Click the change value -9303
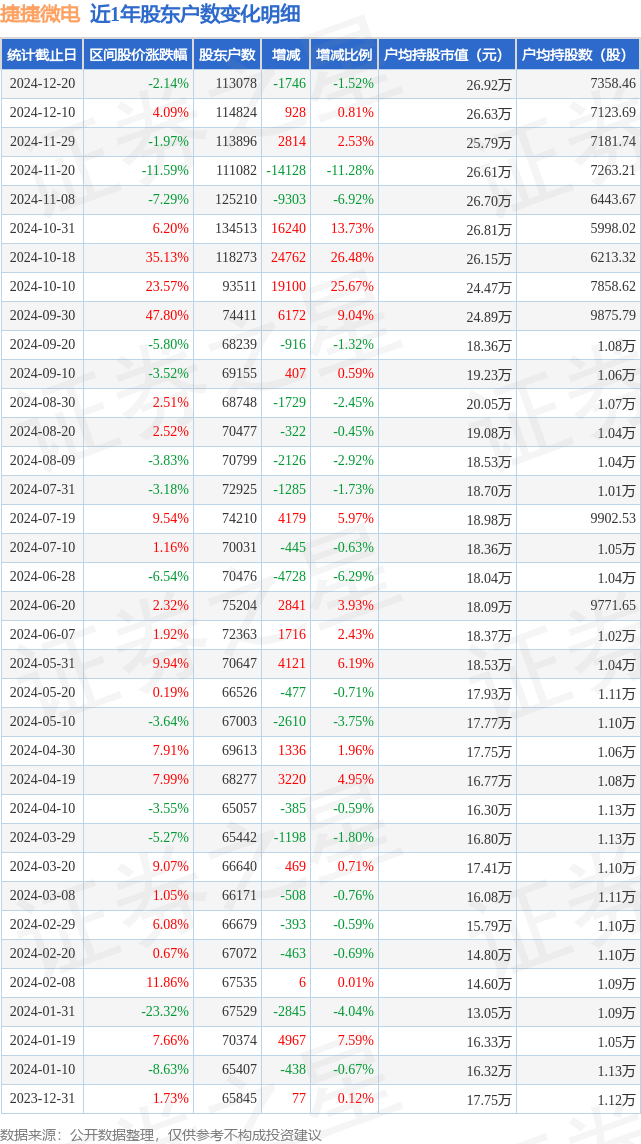Viewport: 641px width, 1144px height. [289, 199]
